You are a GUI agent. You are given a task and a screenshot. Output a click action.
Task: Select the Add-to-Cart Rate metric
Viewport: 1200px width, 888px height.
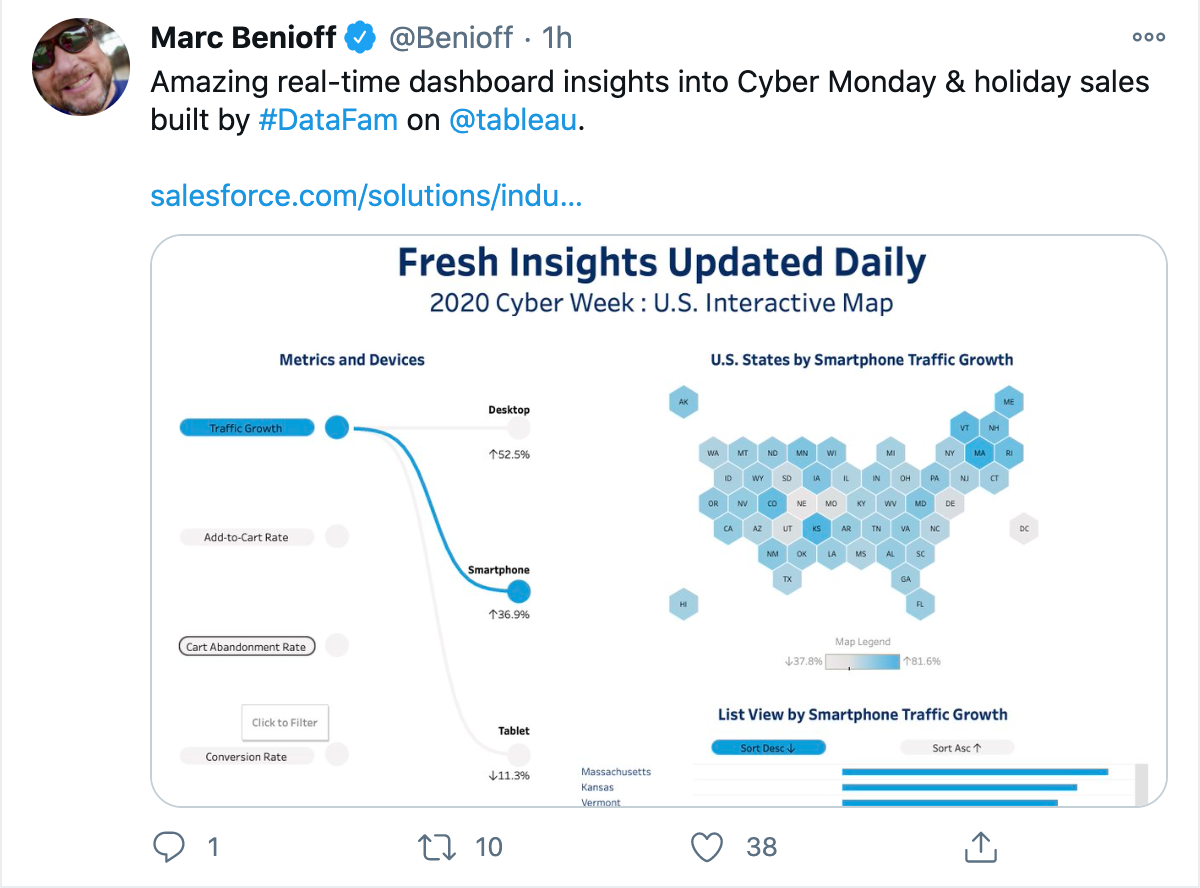(246, 537)
